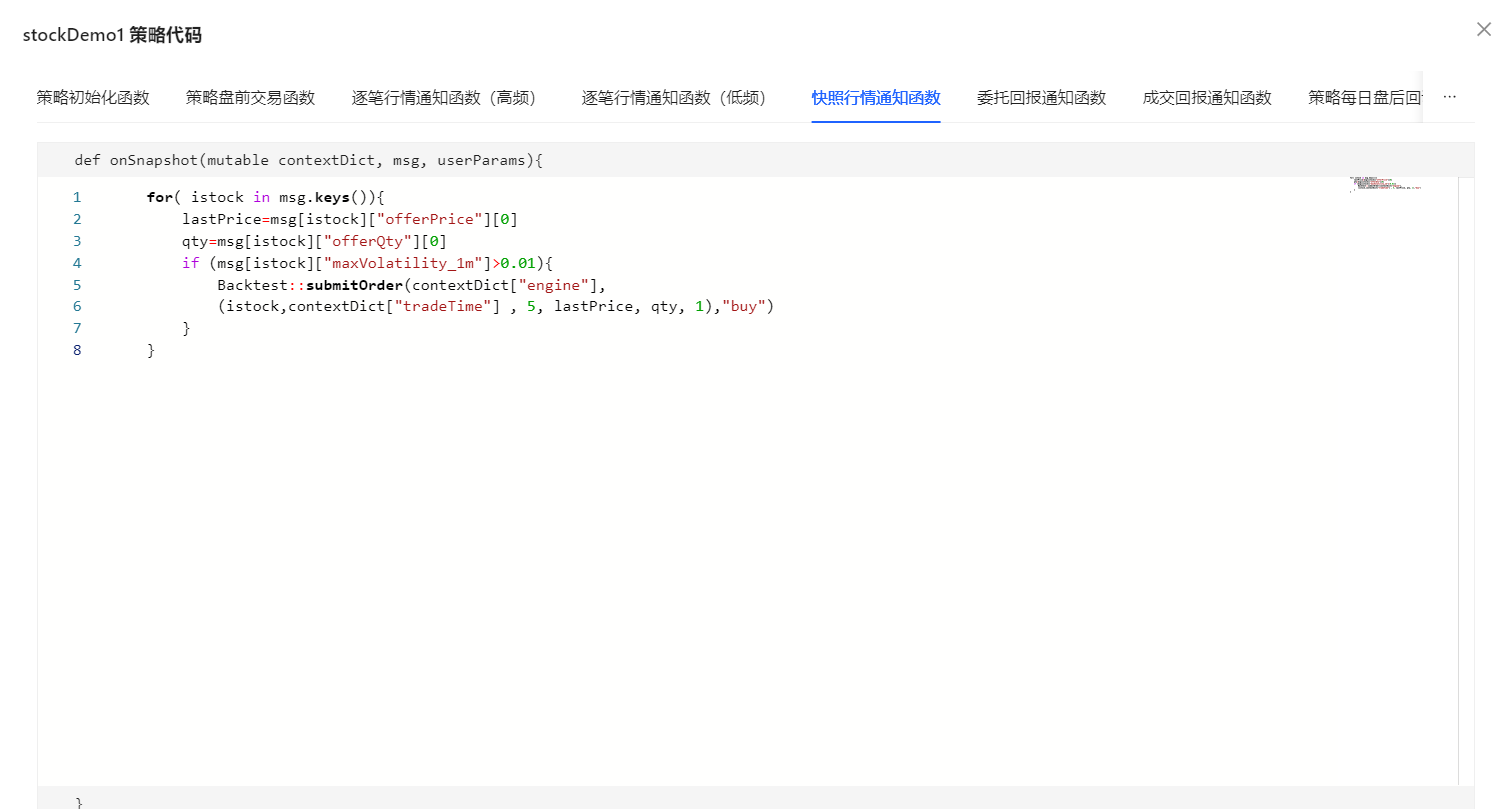The width and height of the screenshot is (1511, 809).
Task: Click line number 1 in the gutter
Action: click(x=77, y=197)
